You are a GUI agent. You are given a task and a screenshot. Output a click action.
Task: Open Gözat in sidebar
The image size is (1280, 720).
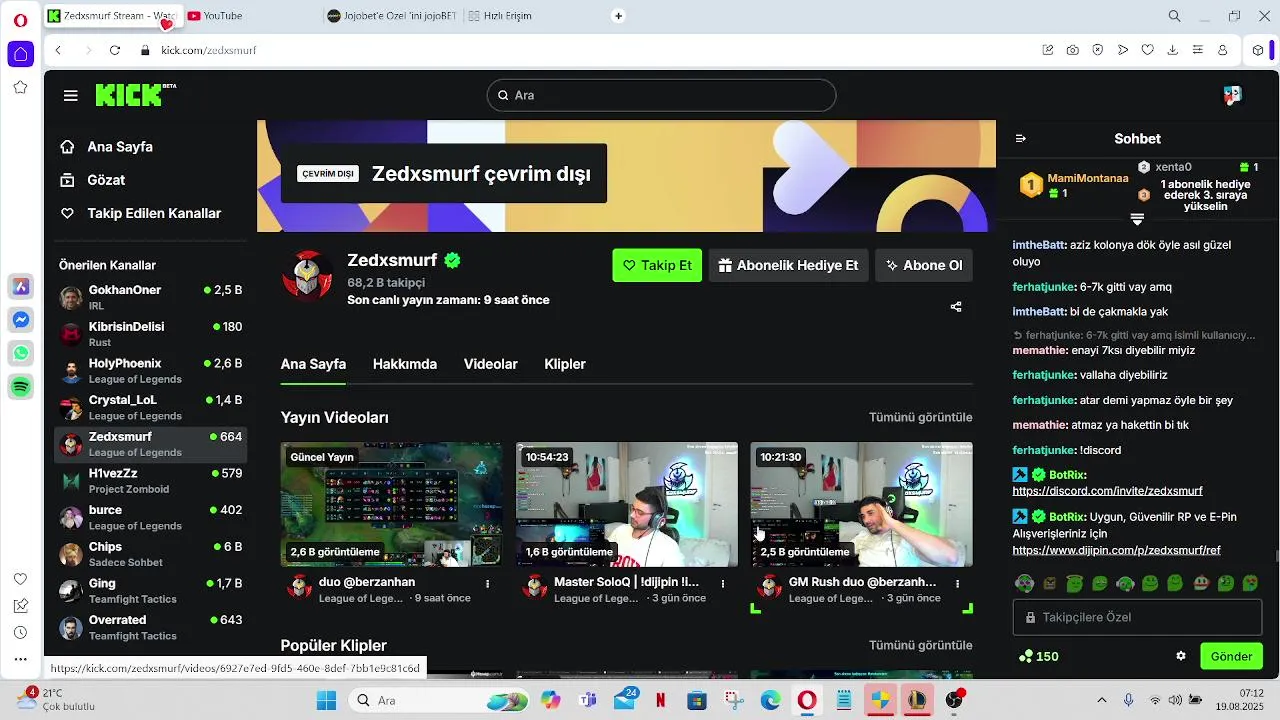click(x=92, y=180)
